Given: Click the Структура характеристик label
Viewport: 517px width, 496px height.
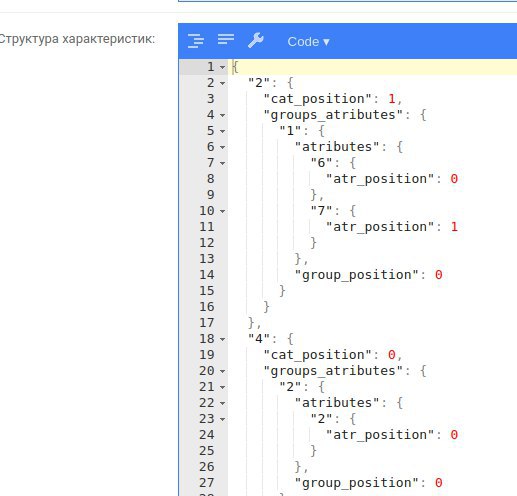Looking at the screenshot, I should coord(77,39).
